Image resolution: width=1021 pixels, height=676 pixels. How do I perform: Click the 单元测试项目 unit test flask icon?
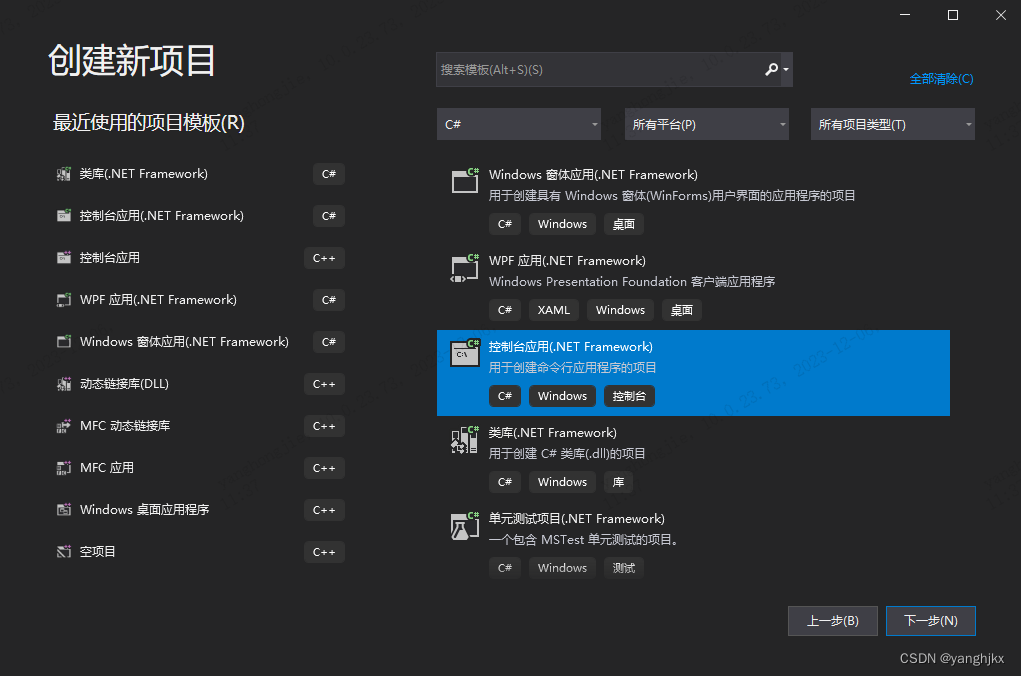click(x=464, y=526)
